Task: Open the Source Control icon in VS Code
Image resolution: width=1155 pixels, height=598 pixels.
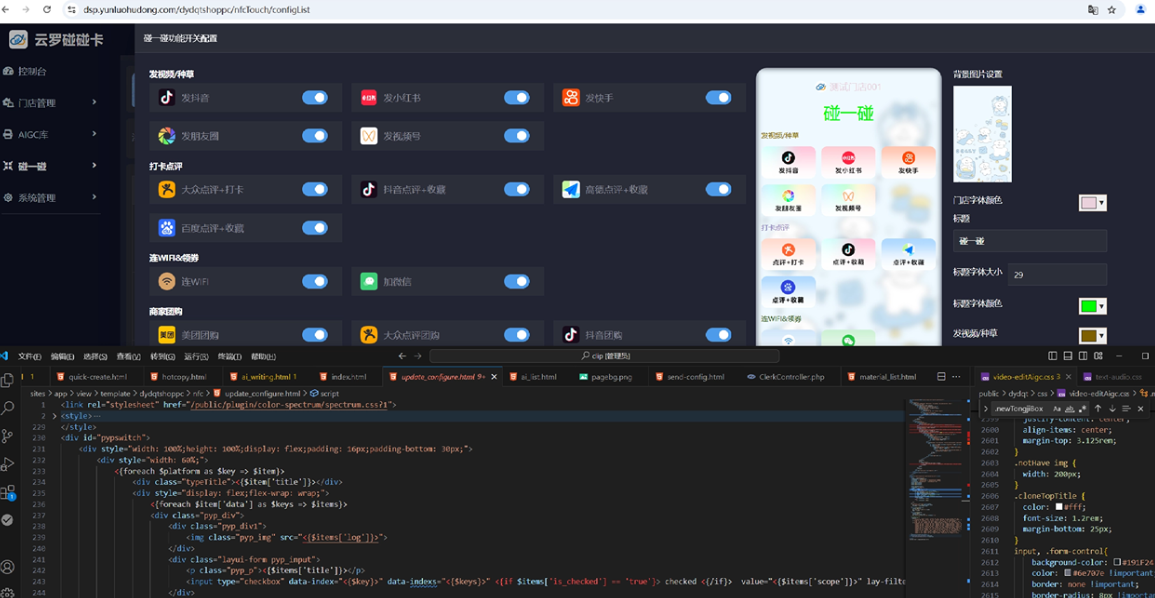Action: point(8,435)
